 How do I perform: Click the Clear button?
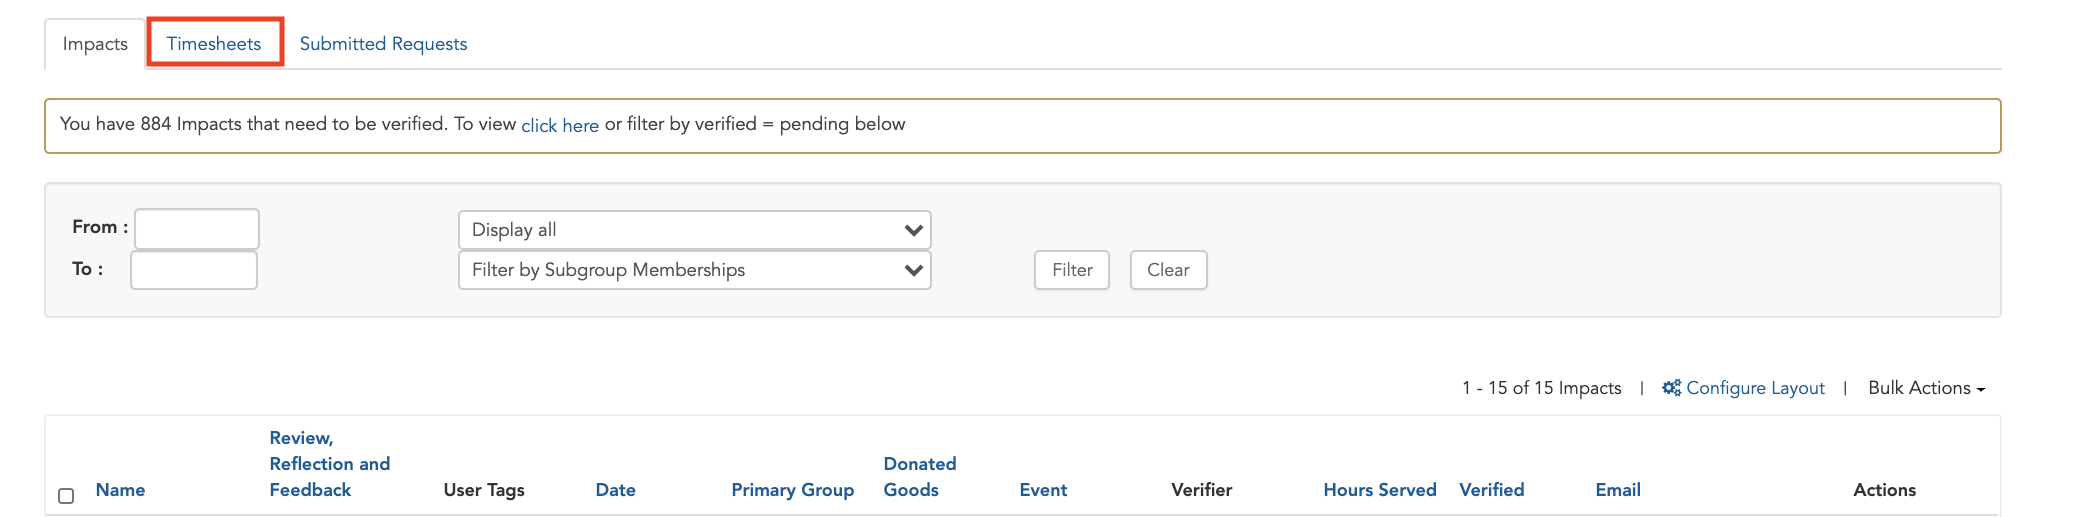tap(1168, 270)
